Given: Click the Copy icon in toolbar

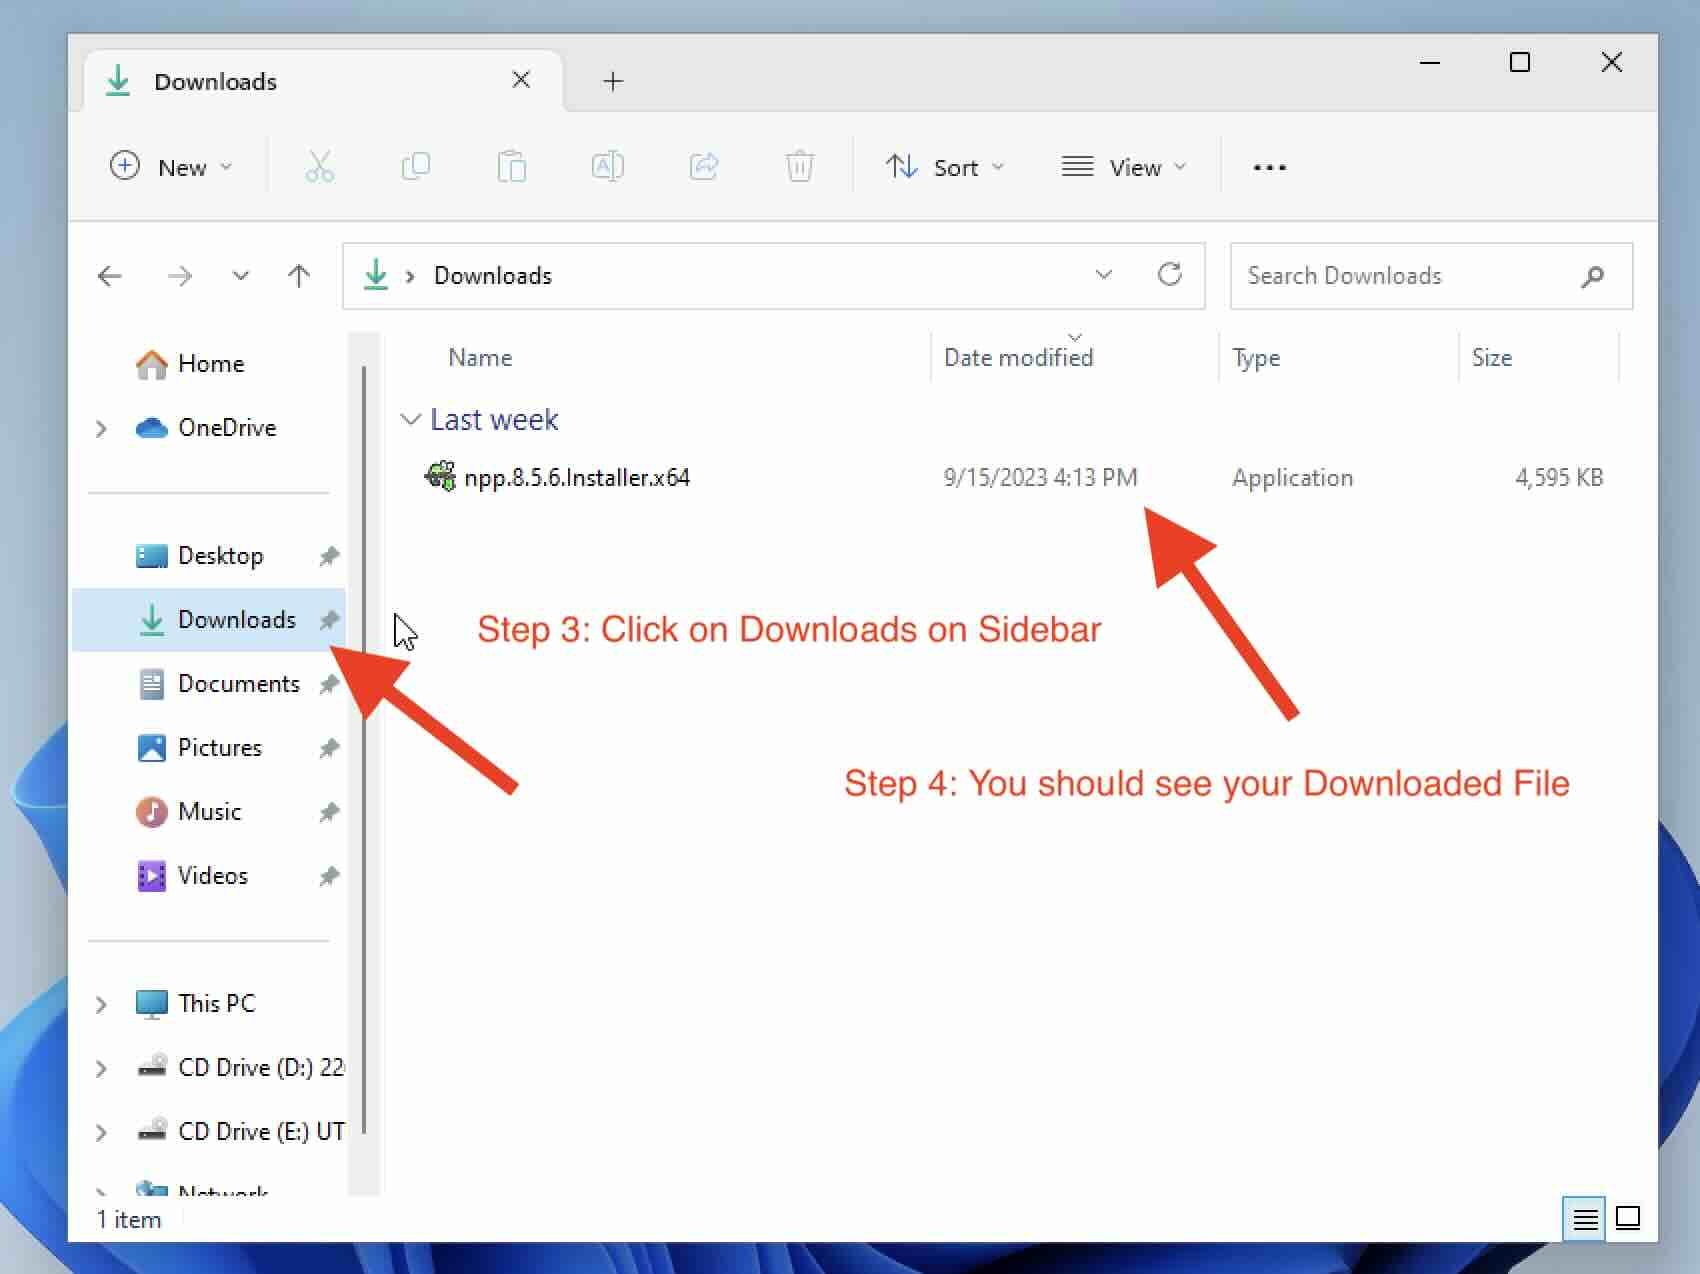Looking at the screenshot, I should click(415, 166).
